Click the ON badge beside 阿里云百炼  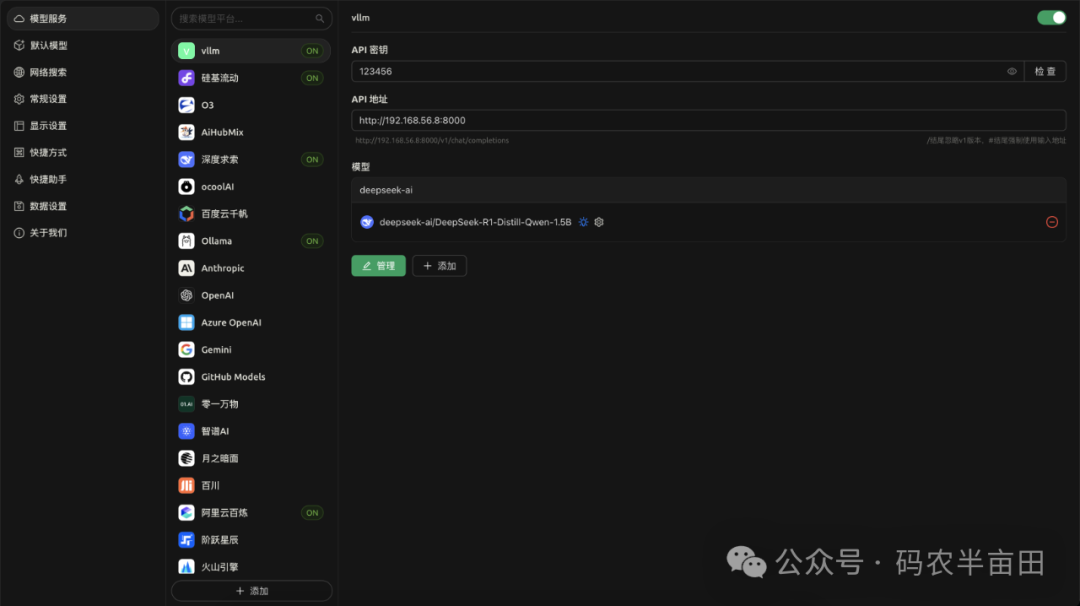(312, 513)
